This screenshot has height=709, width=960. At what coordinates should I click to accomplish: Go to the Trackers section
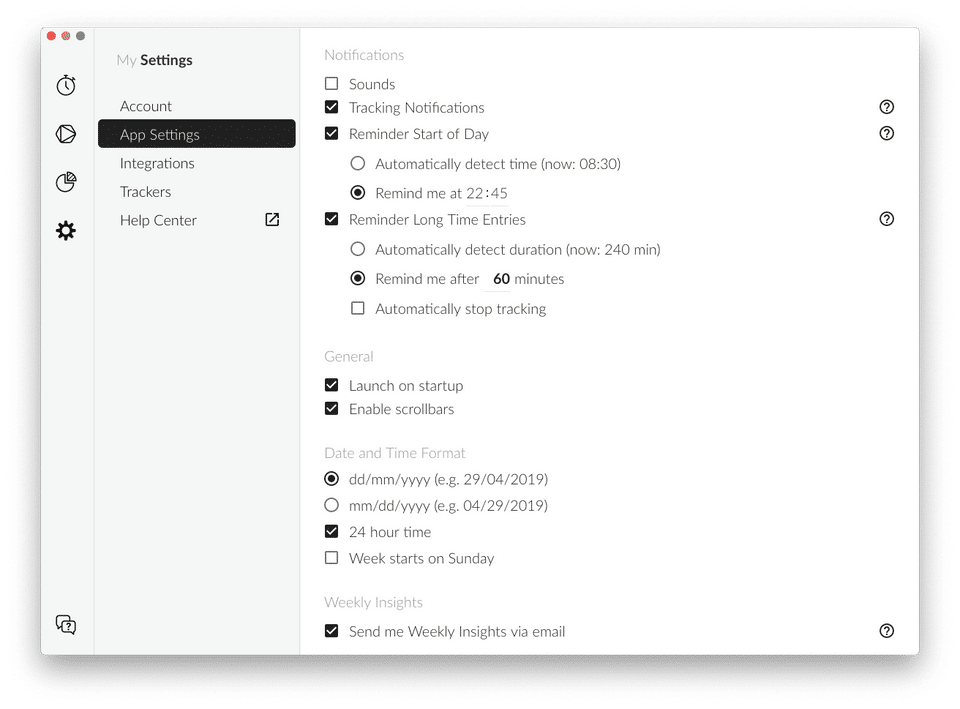click(x=146, y=192)
